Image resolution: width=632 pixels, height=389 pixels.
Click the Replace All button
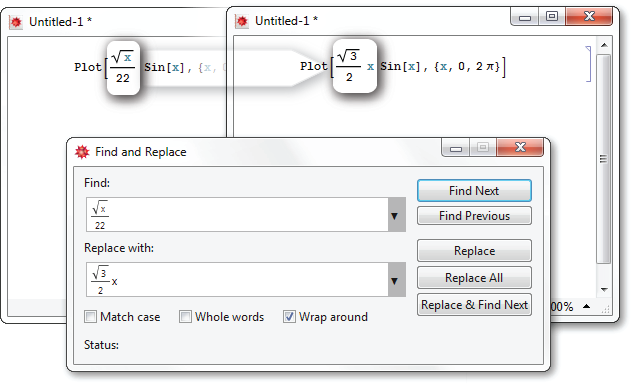(474, 278)
